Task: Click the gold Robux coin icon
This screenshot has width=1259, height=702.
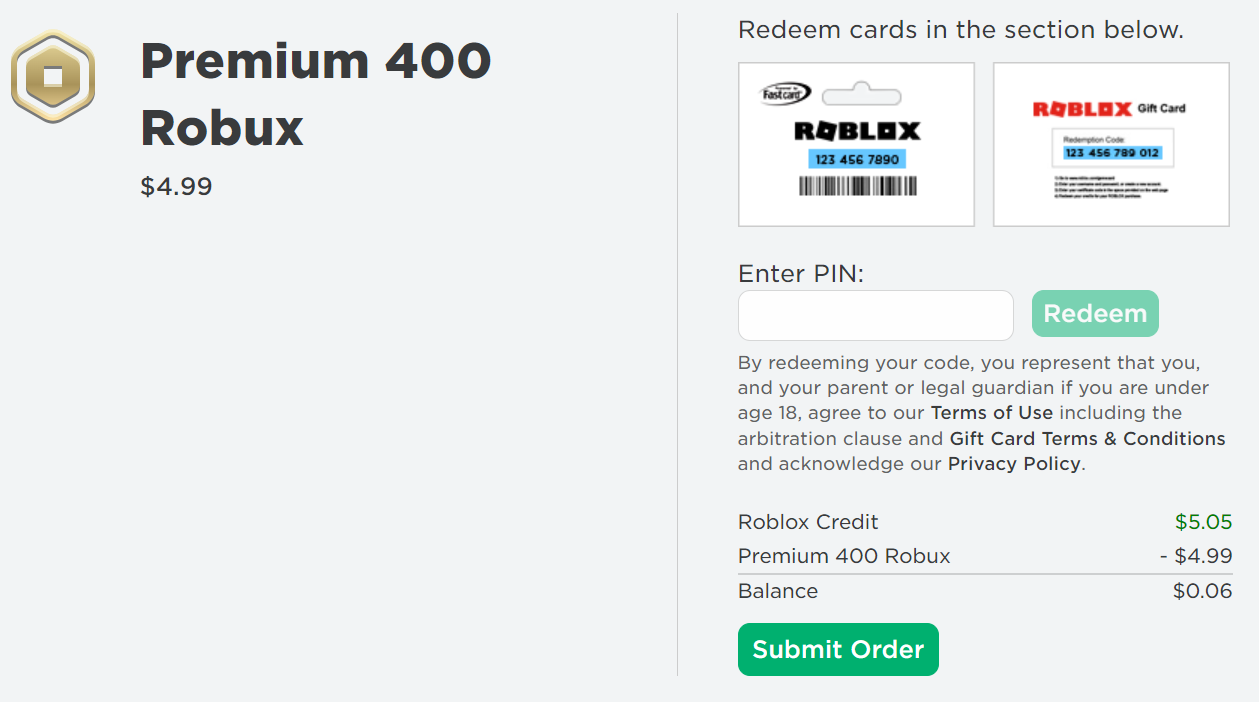Action: [x=52, y=77]
